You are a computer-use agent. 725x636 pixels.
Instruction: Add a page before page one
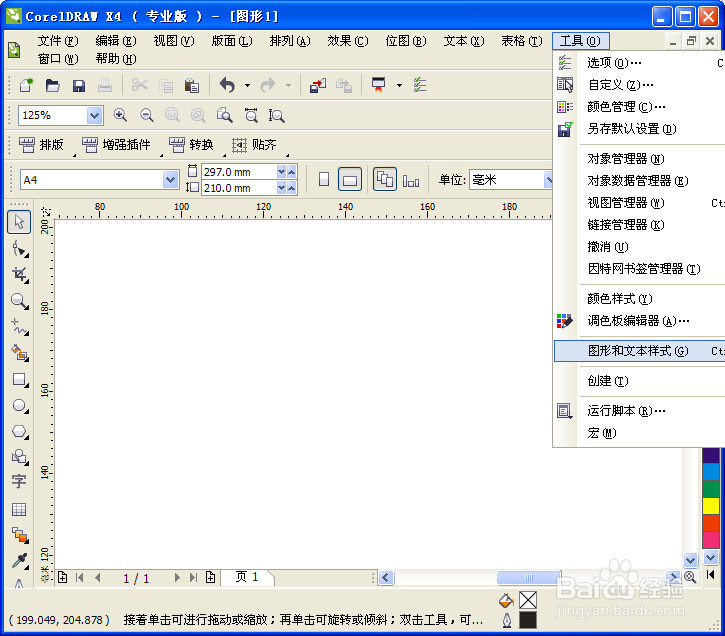(62, 577)
